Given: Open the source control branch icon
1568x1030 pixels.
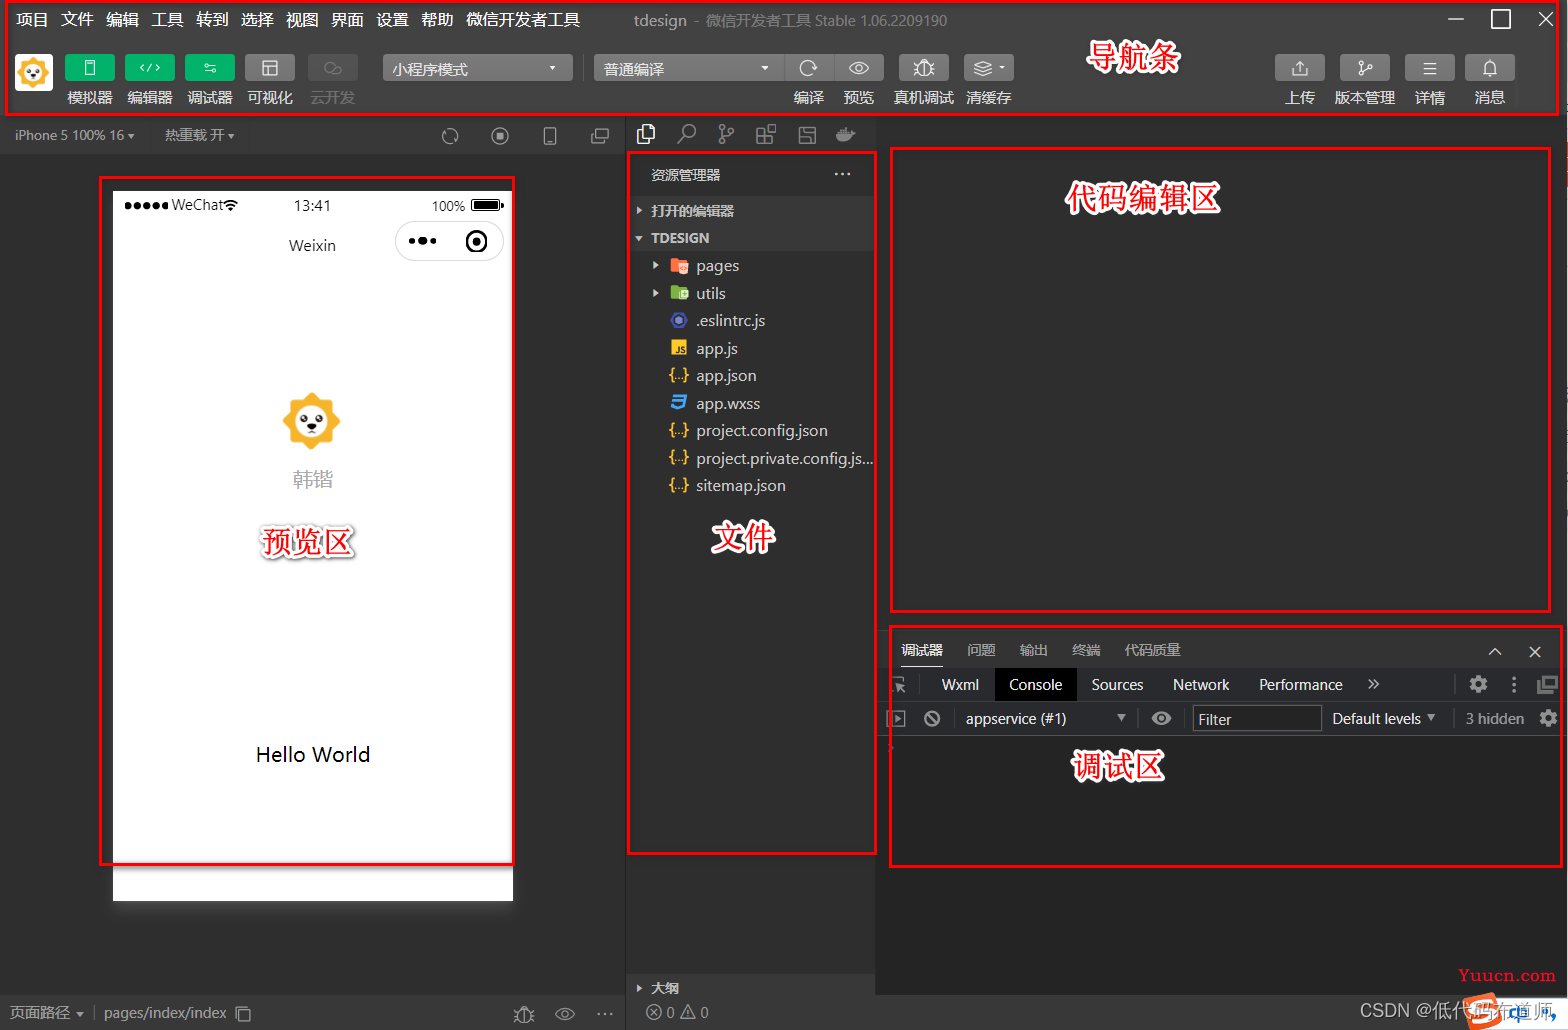Looking at the screenshot, I should pos(726,134).
